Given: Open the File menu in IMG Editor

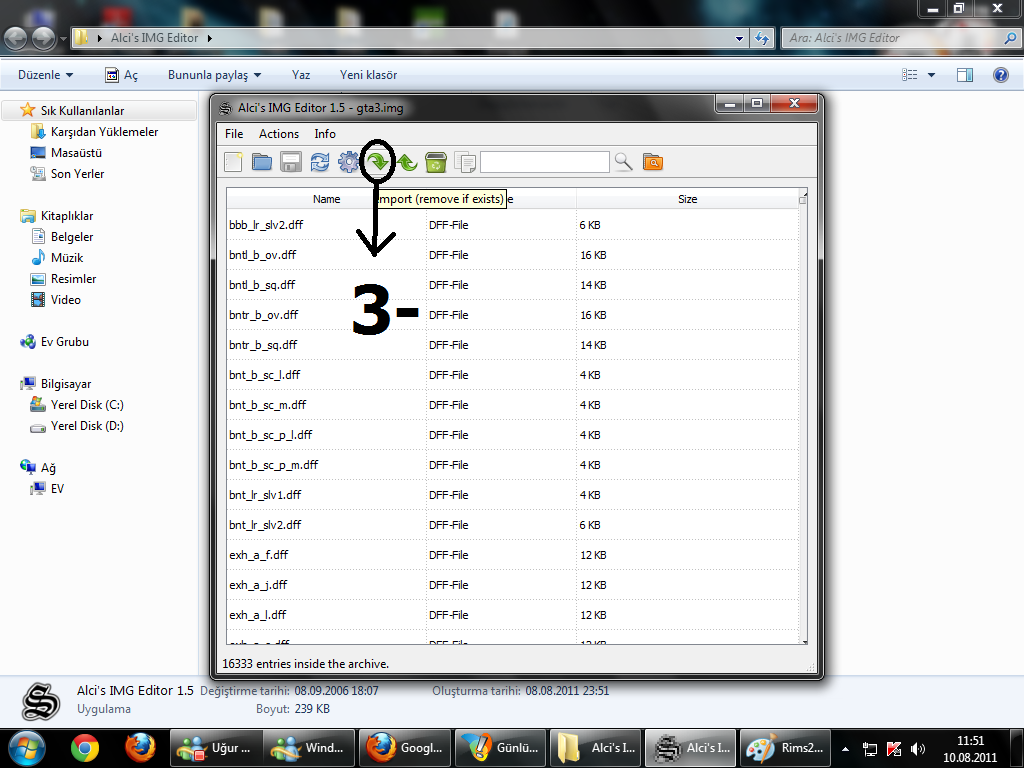Looking at the screenshot, I should 234,134.
